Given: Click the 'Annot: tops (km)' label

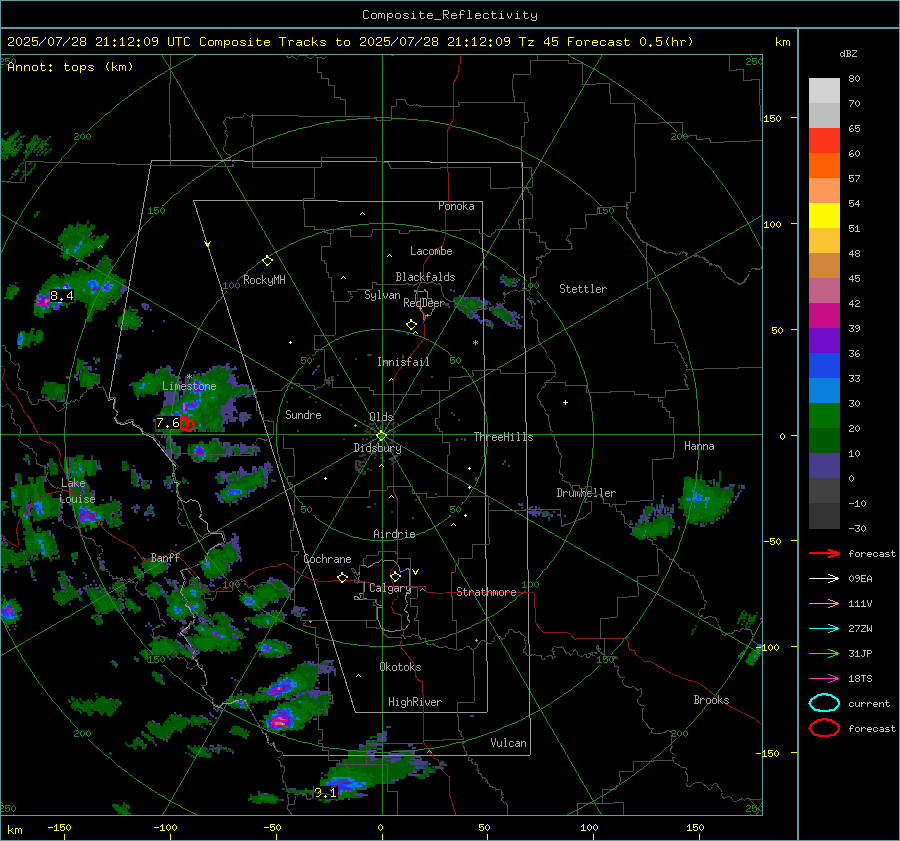Looking at the screenshot, I should [x=70, y=67].
